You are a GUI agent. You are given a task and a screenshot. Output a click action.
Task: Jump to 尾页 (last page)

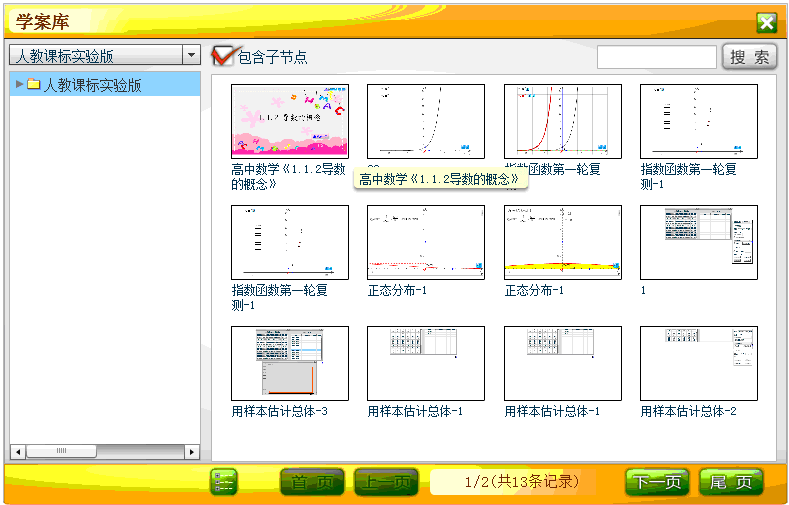point(731,482)
